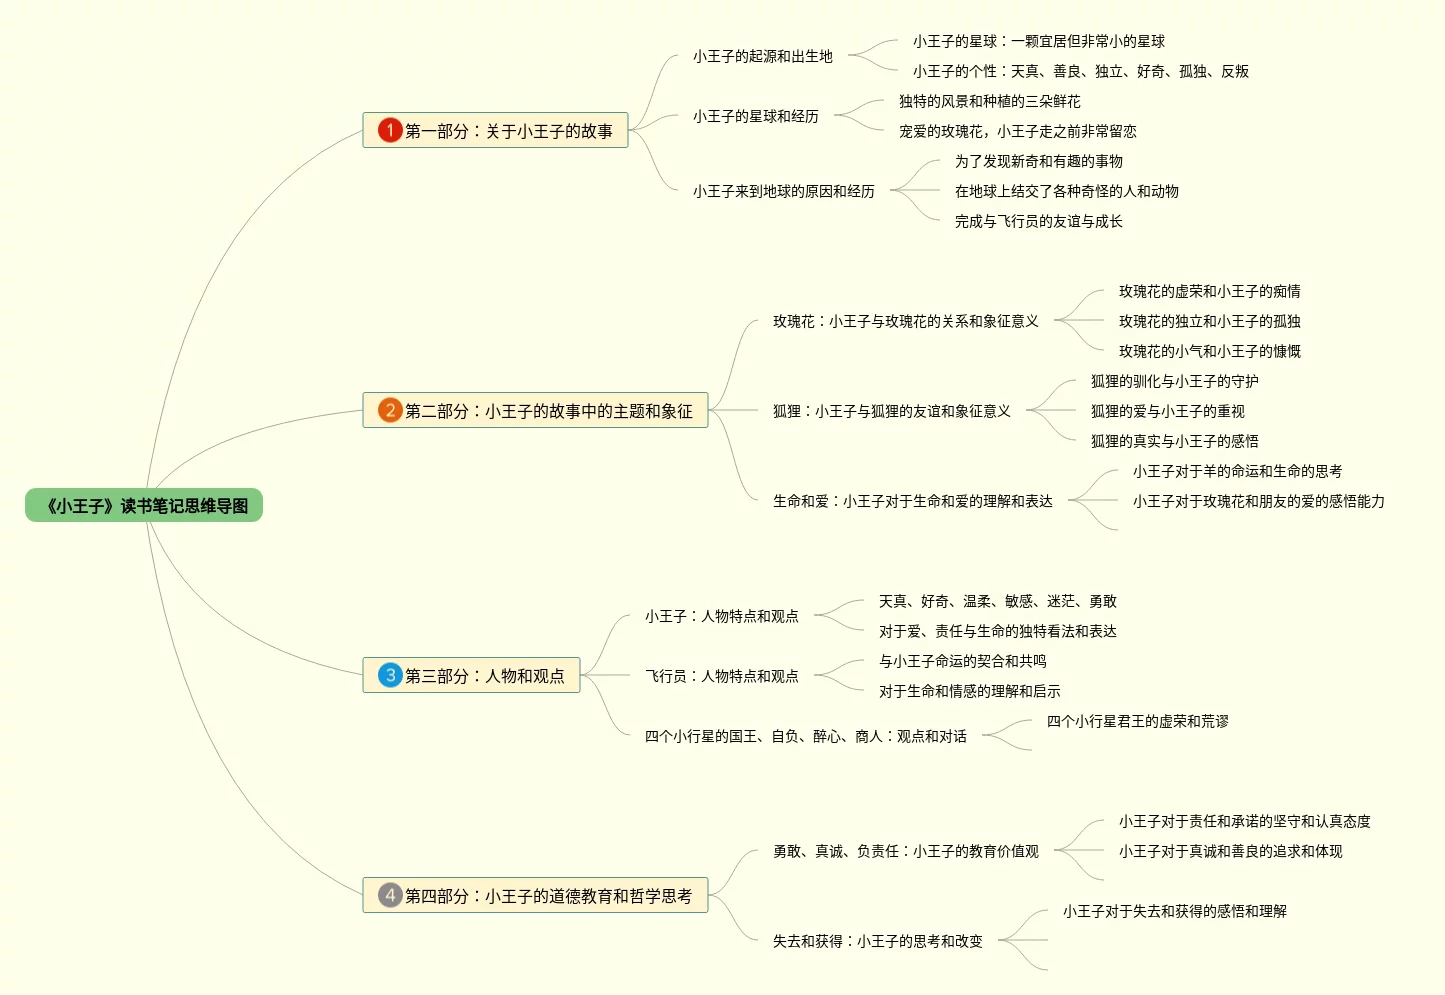Click the text 小王子对于真诚和善良的追求和体现

(x=1231, y=851)
